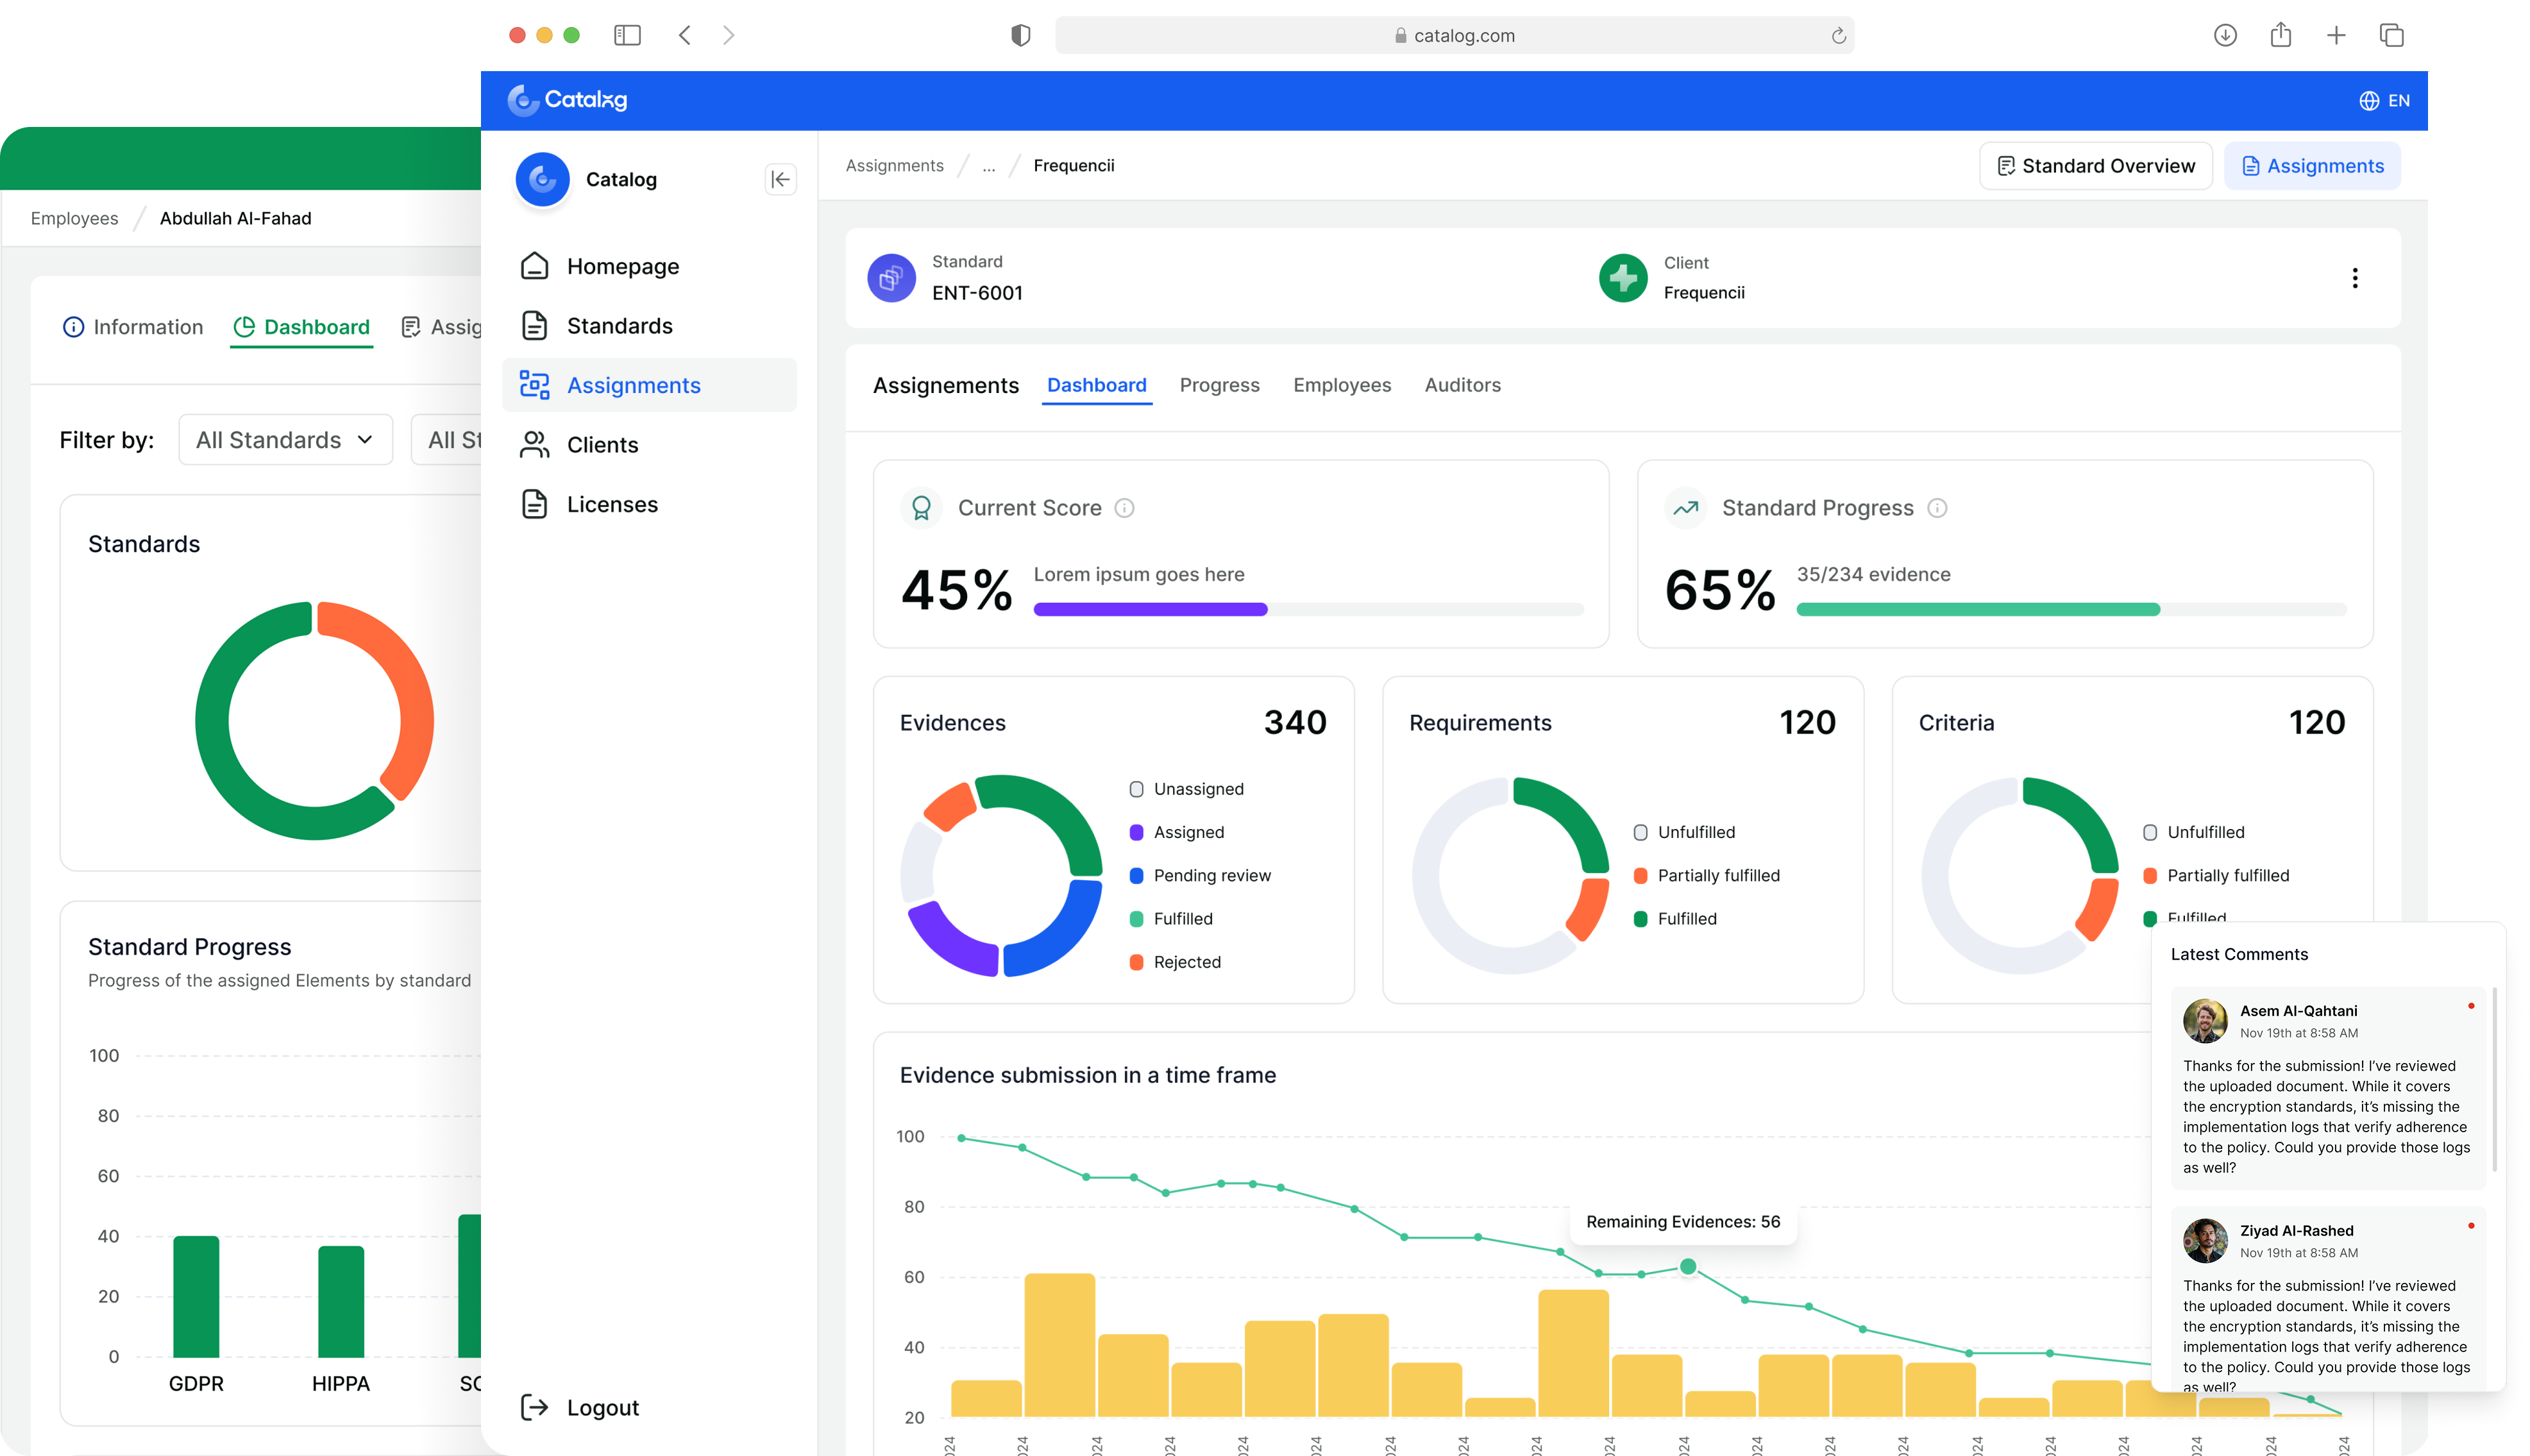Collapse the sidebar with the arrow icon
Image resolution: width=2530 pixels, height=1456 pixels.
click(x=780, y=180)
